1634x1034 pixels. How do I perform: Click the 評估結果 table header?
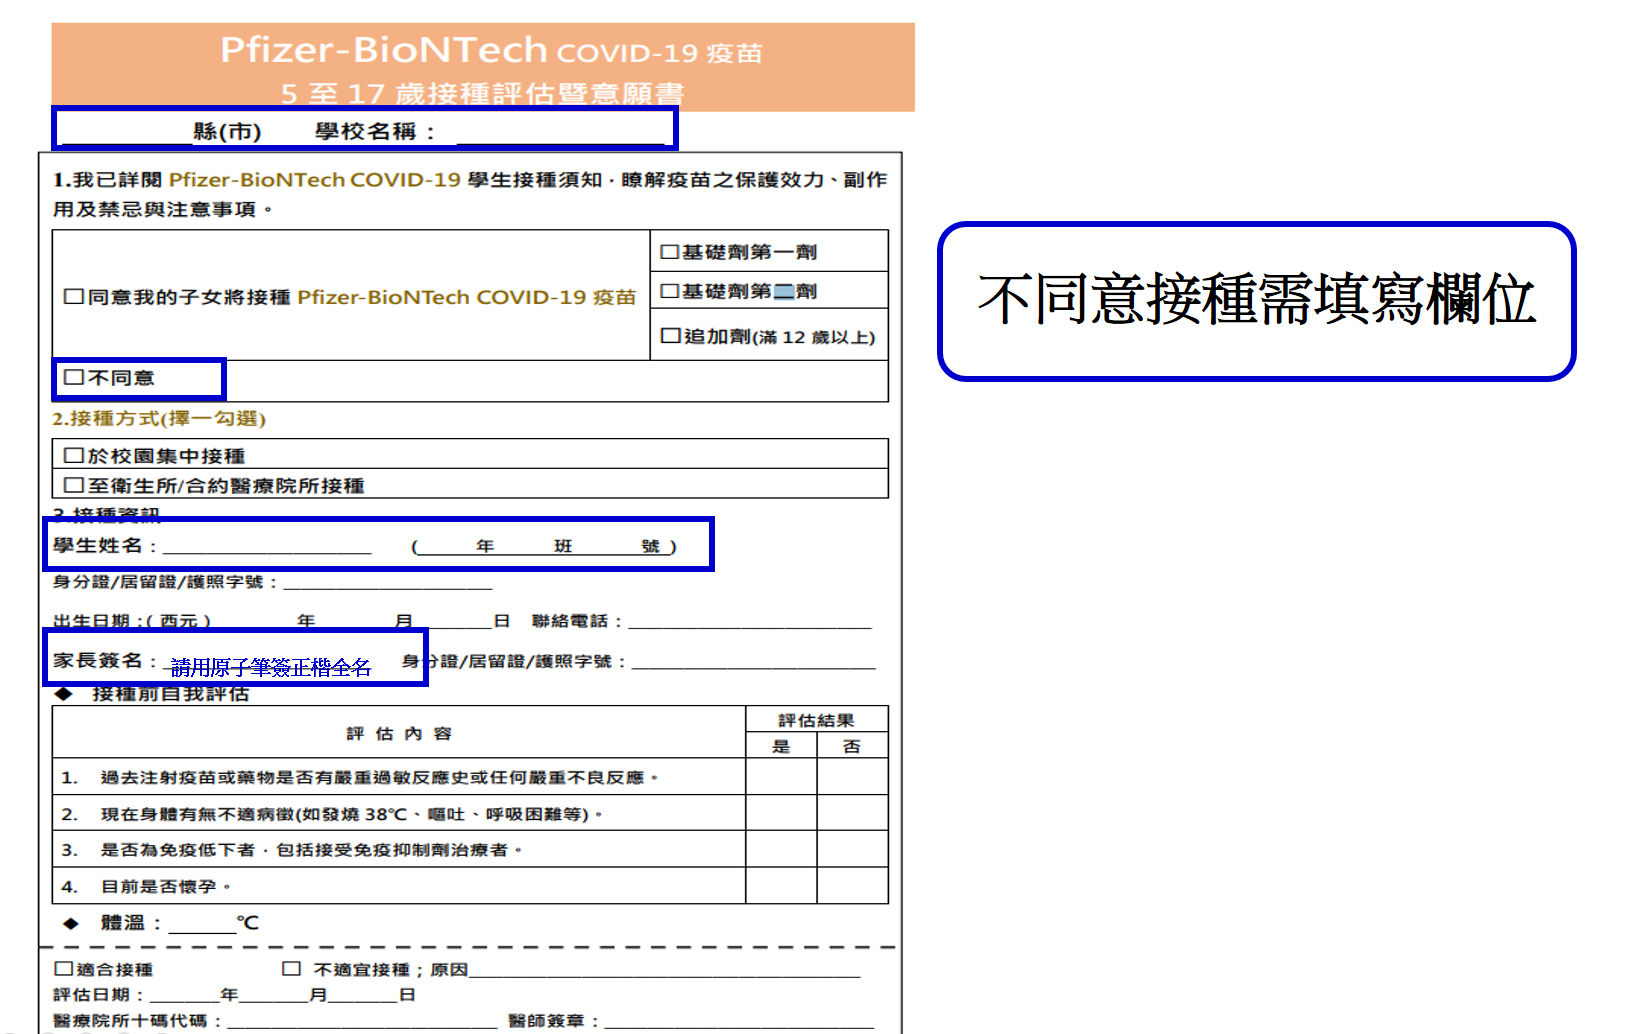816,720
